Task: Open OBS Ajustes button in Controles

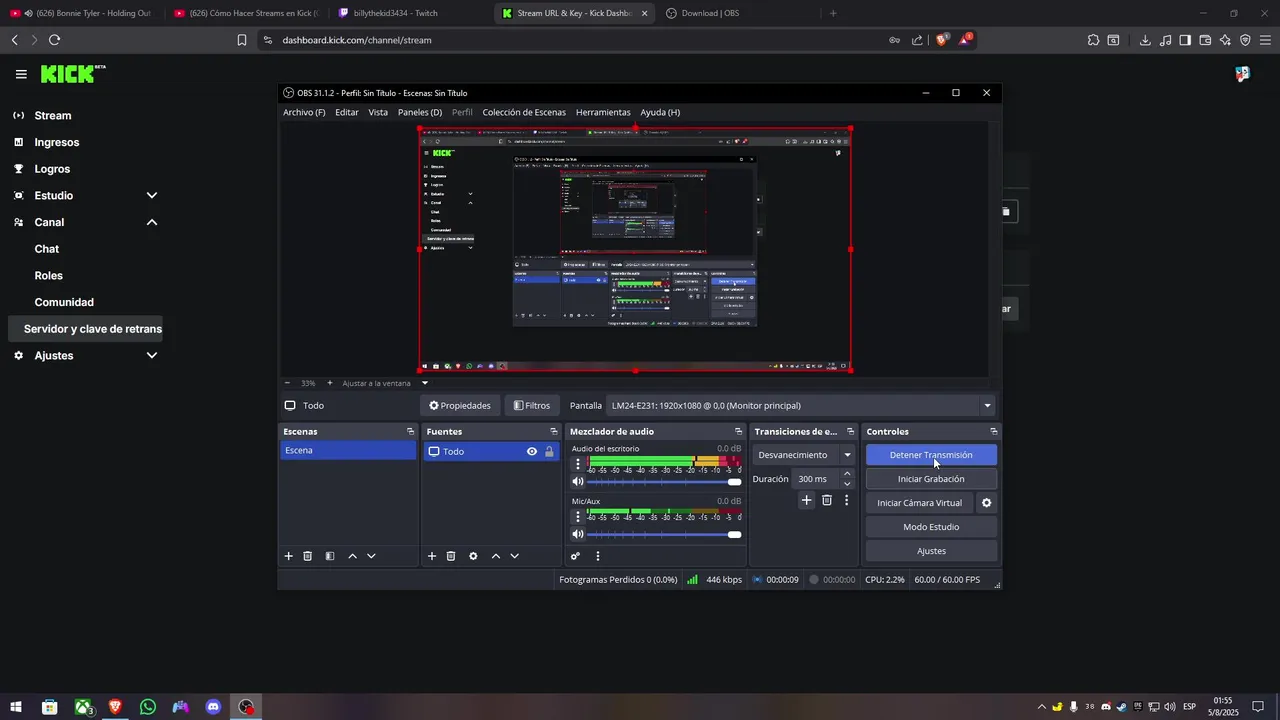Action: (931, 551)
